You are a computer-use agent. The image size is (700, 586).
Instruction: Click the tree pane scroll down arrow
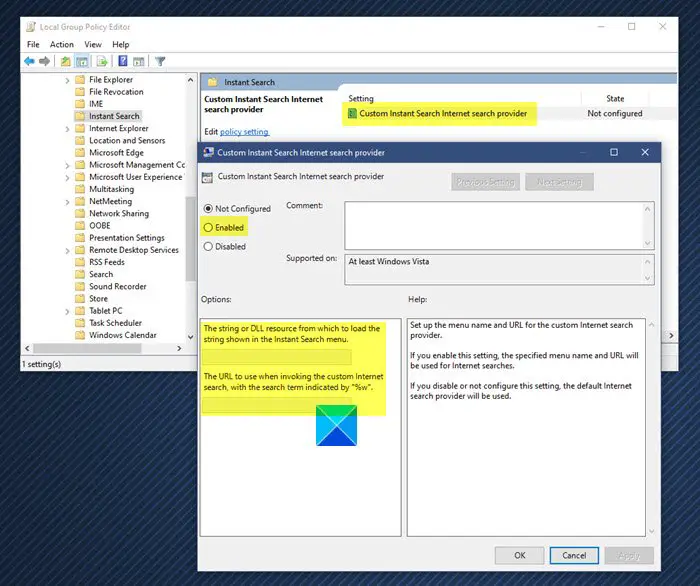click(191, 337)
